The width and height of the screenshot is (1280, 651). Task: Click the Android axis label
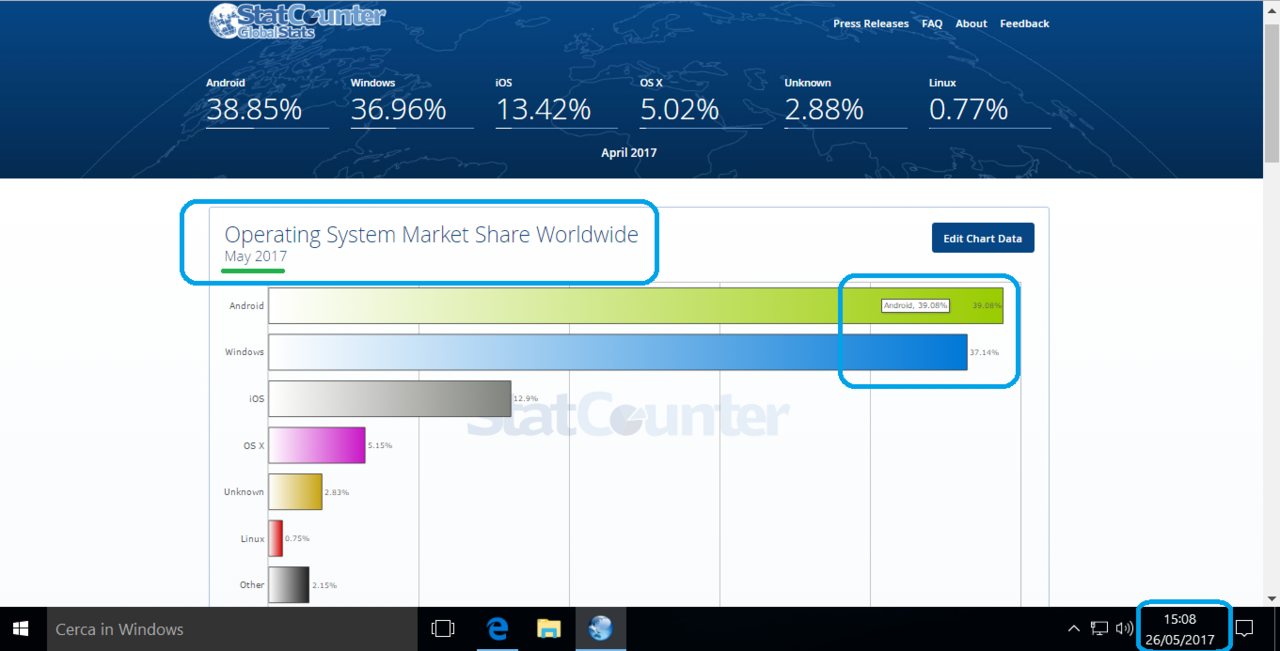coord(247,306)
